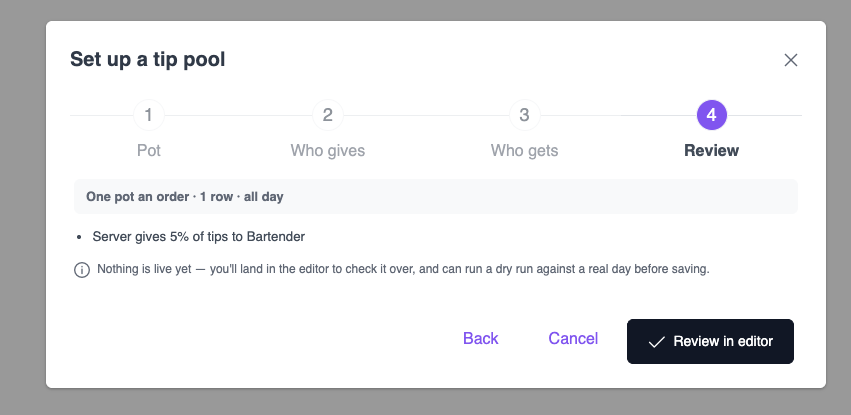Cancel the tip pool setup
Image resolution: width=851 pixels, height=415 pixels.
[573, 339]
